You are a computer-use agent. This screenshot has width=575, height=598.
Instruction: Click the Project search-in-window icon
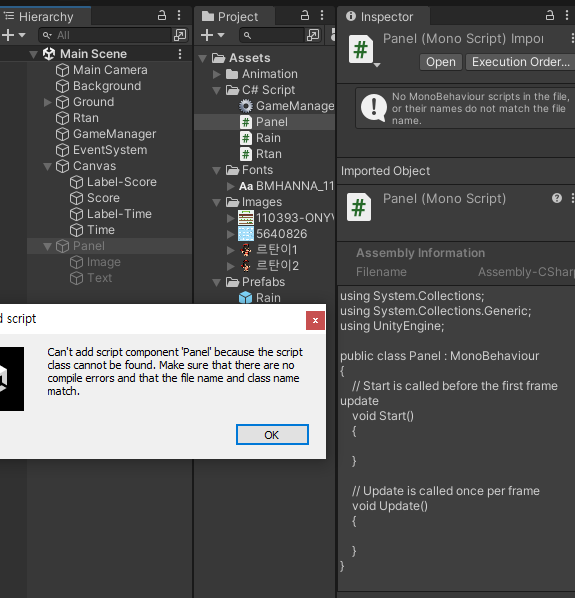pos(313,35)
